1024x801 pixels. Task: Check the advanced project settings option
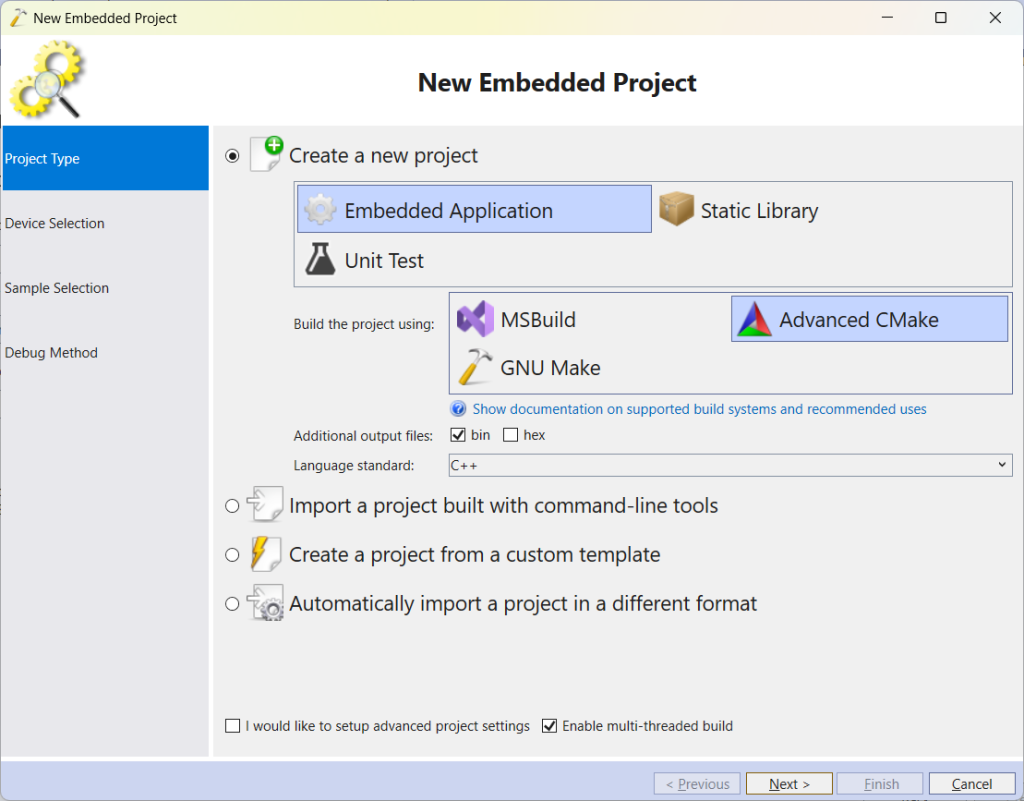pyautogui.click(x=233, y=726)
